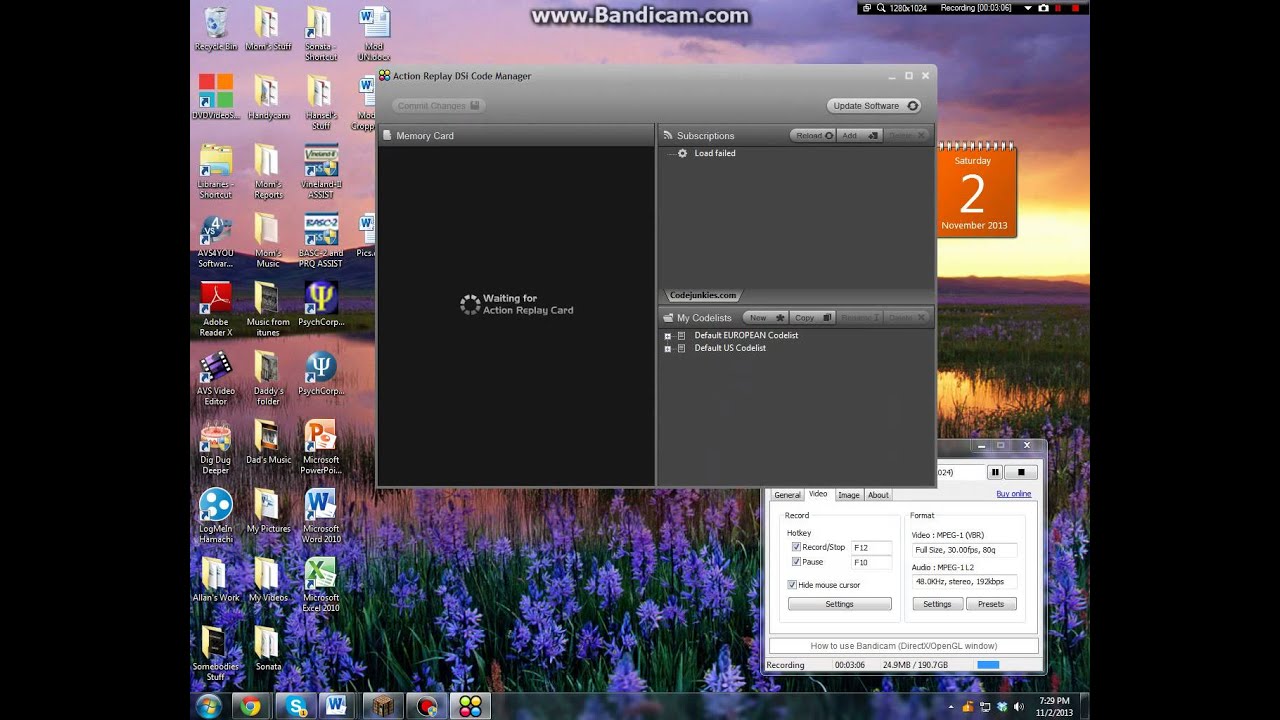Select the Default US Codelist entry
This screenshot has height=720, width=1280.
[x=730, y=348]
